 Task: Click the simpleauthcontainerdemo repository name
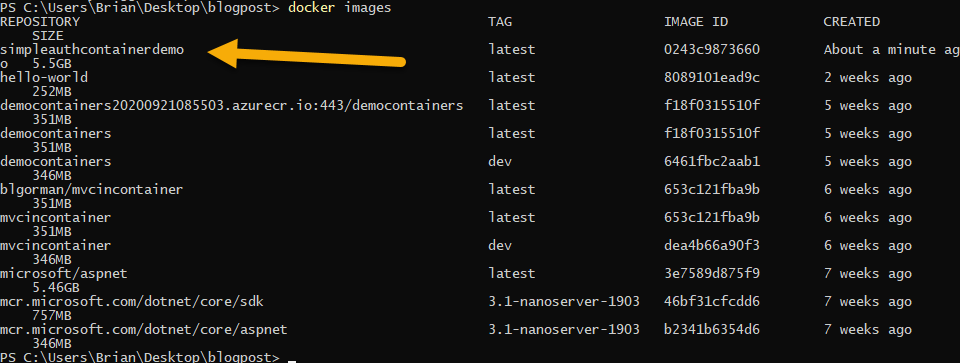point(92,50)
